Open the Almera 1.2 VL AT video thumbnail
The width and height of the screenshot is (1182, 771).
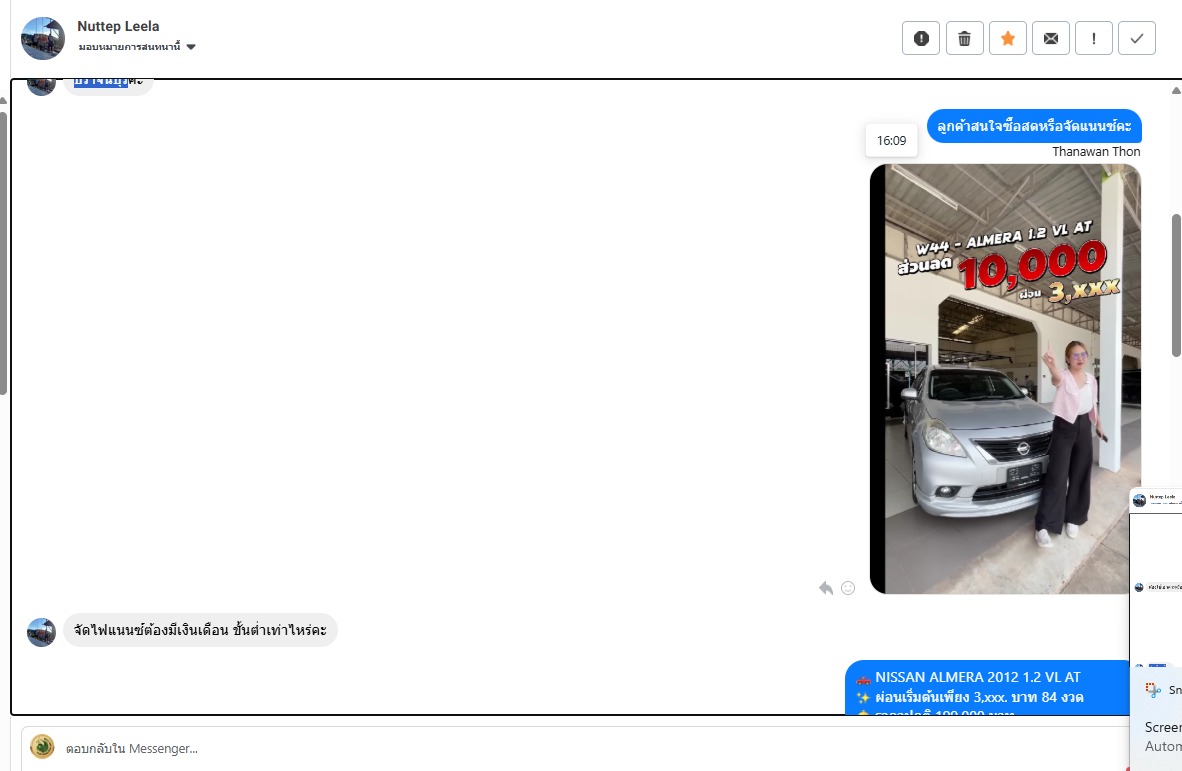[x=1005, y=379]
